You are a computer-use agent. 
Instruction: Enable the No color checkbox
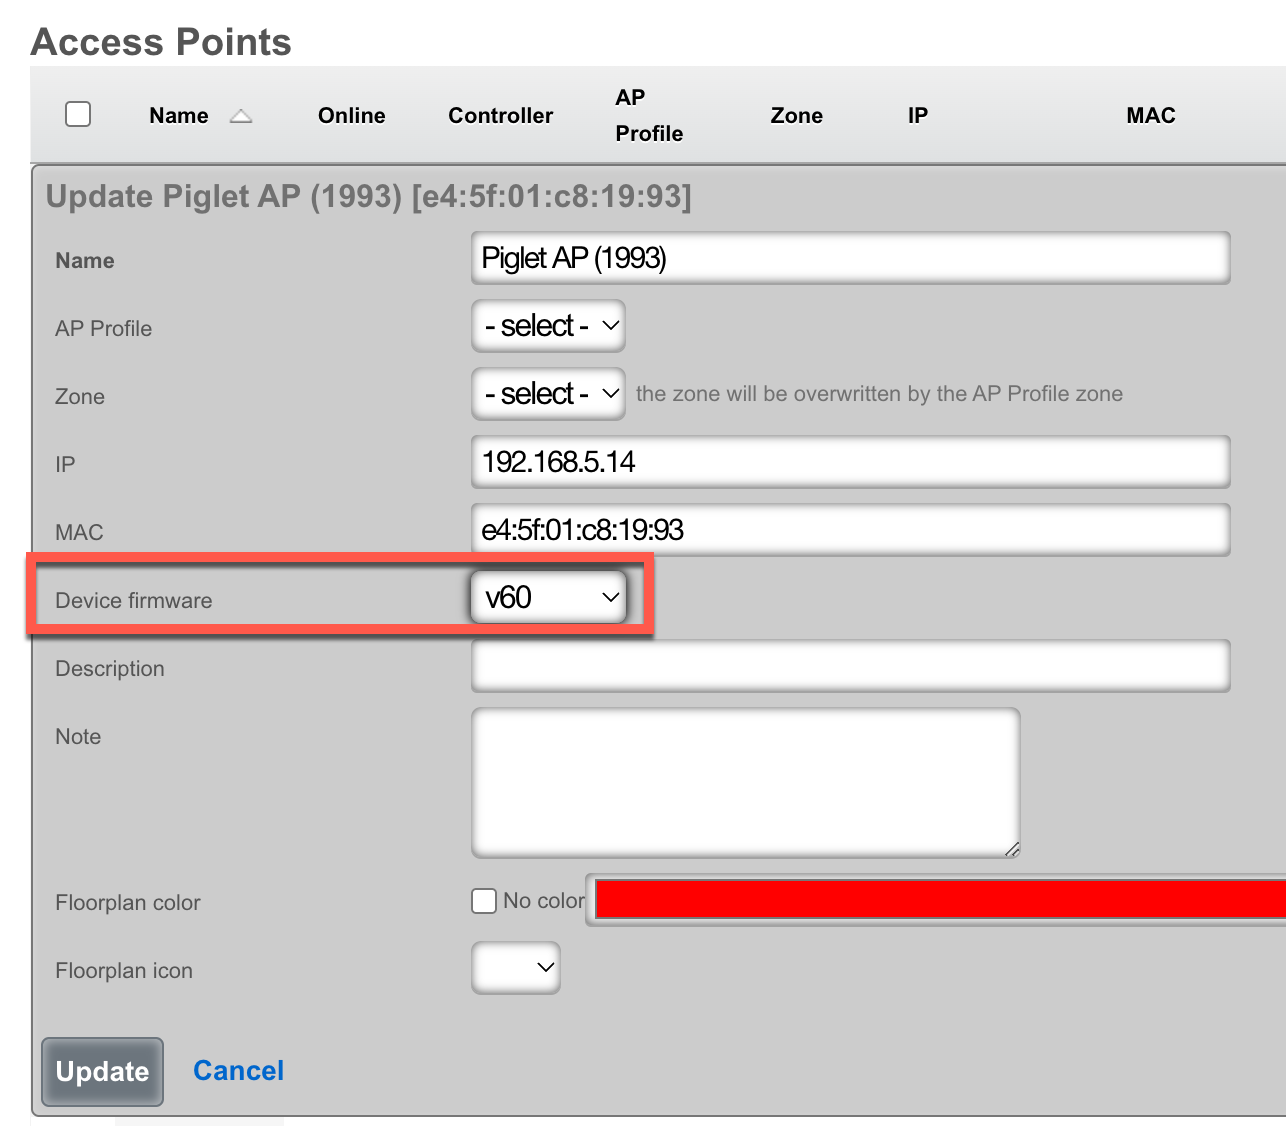click(x=484, y=901)
